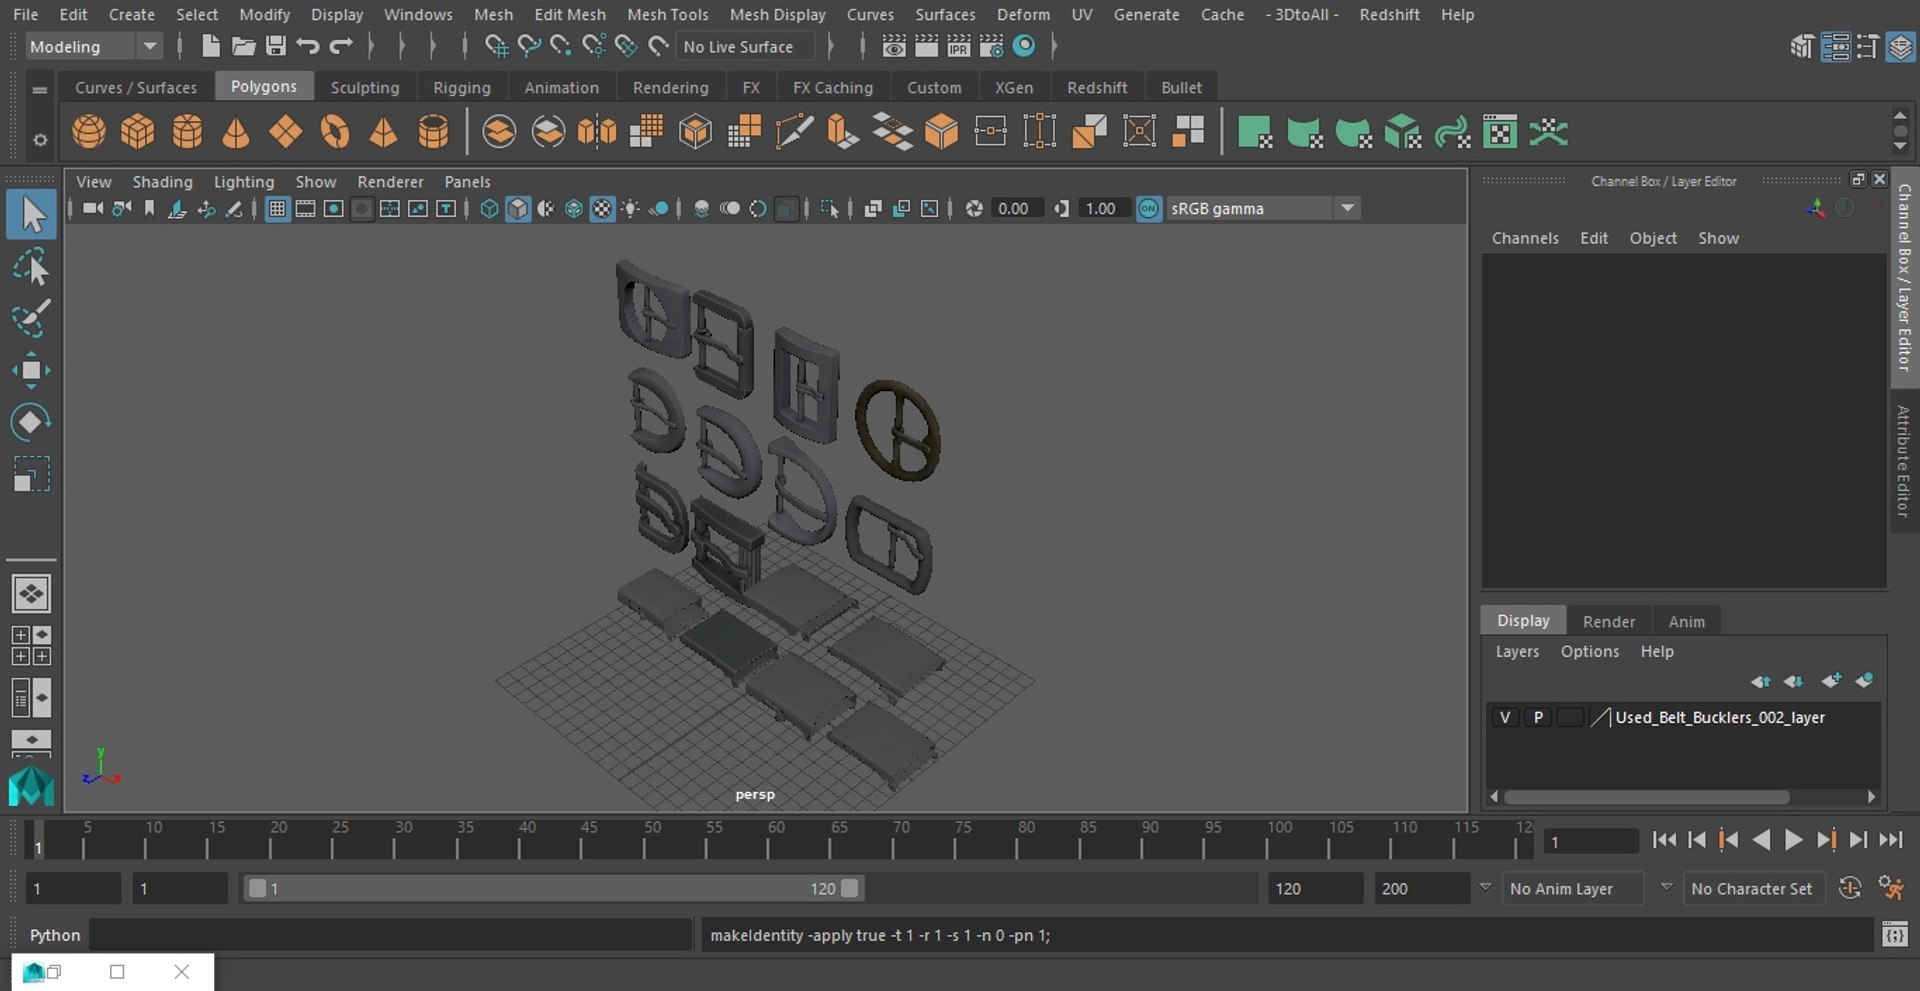Image resolution: width=1920 pixels, height=991 pixels.
Task: Activate the Rotate tool
Action: coord(31,422)
